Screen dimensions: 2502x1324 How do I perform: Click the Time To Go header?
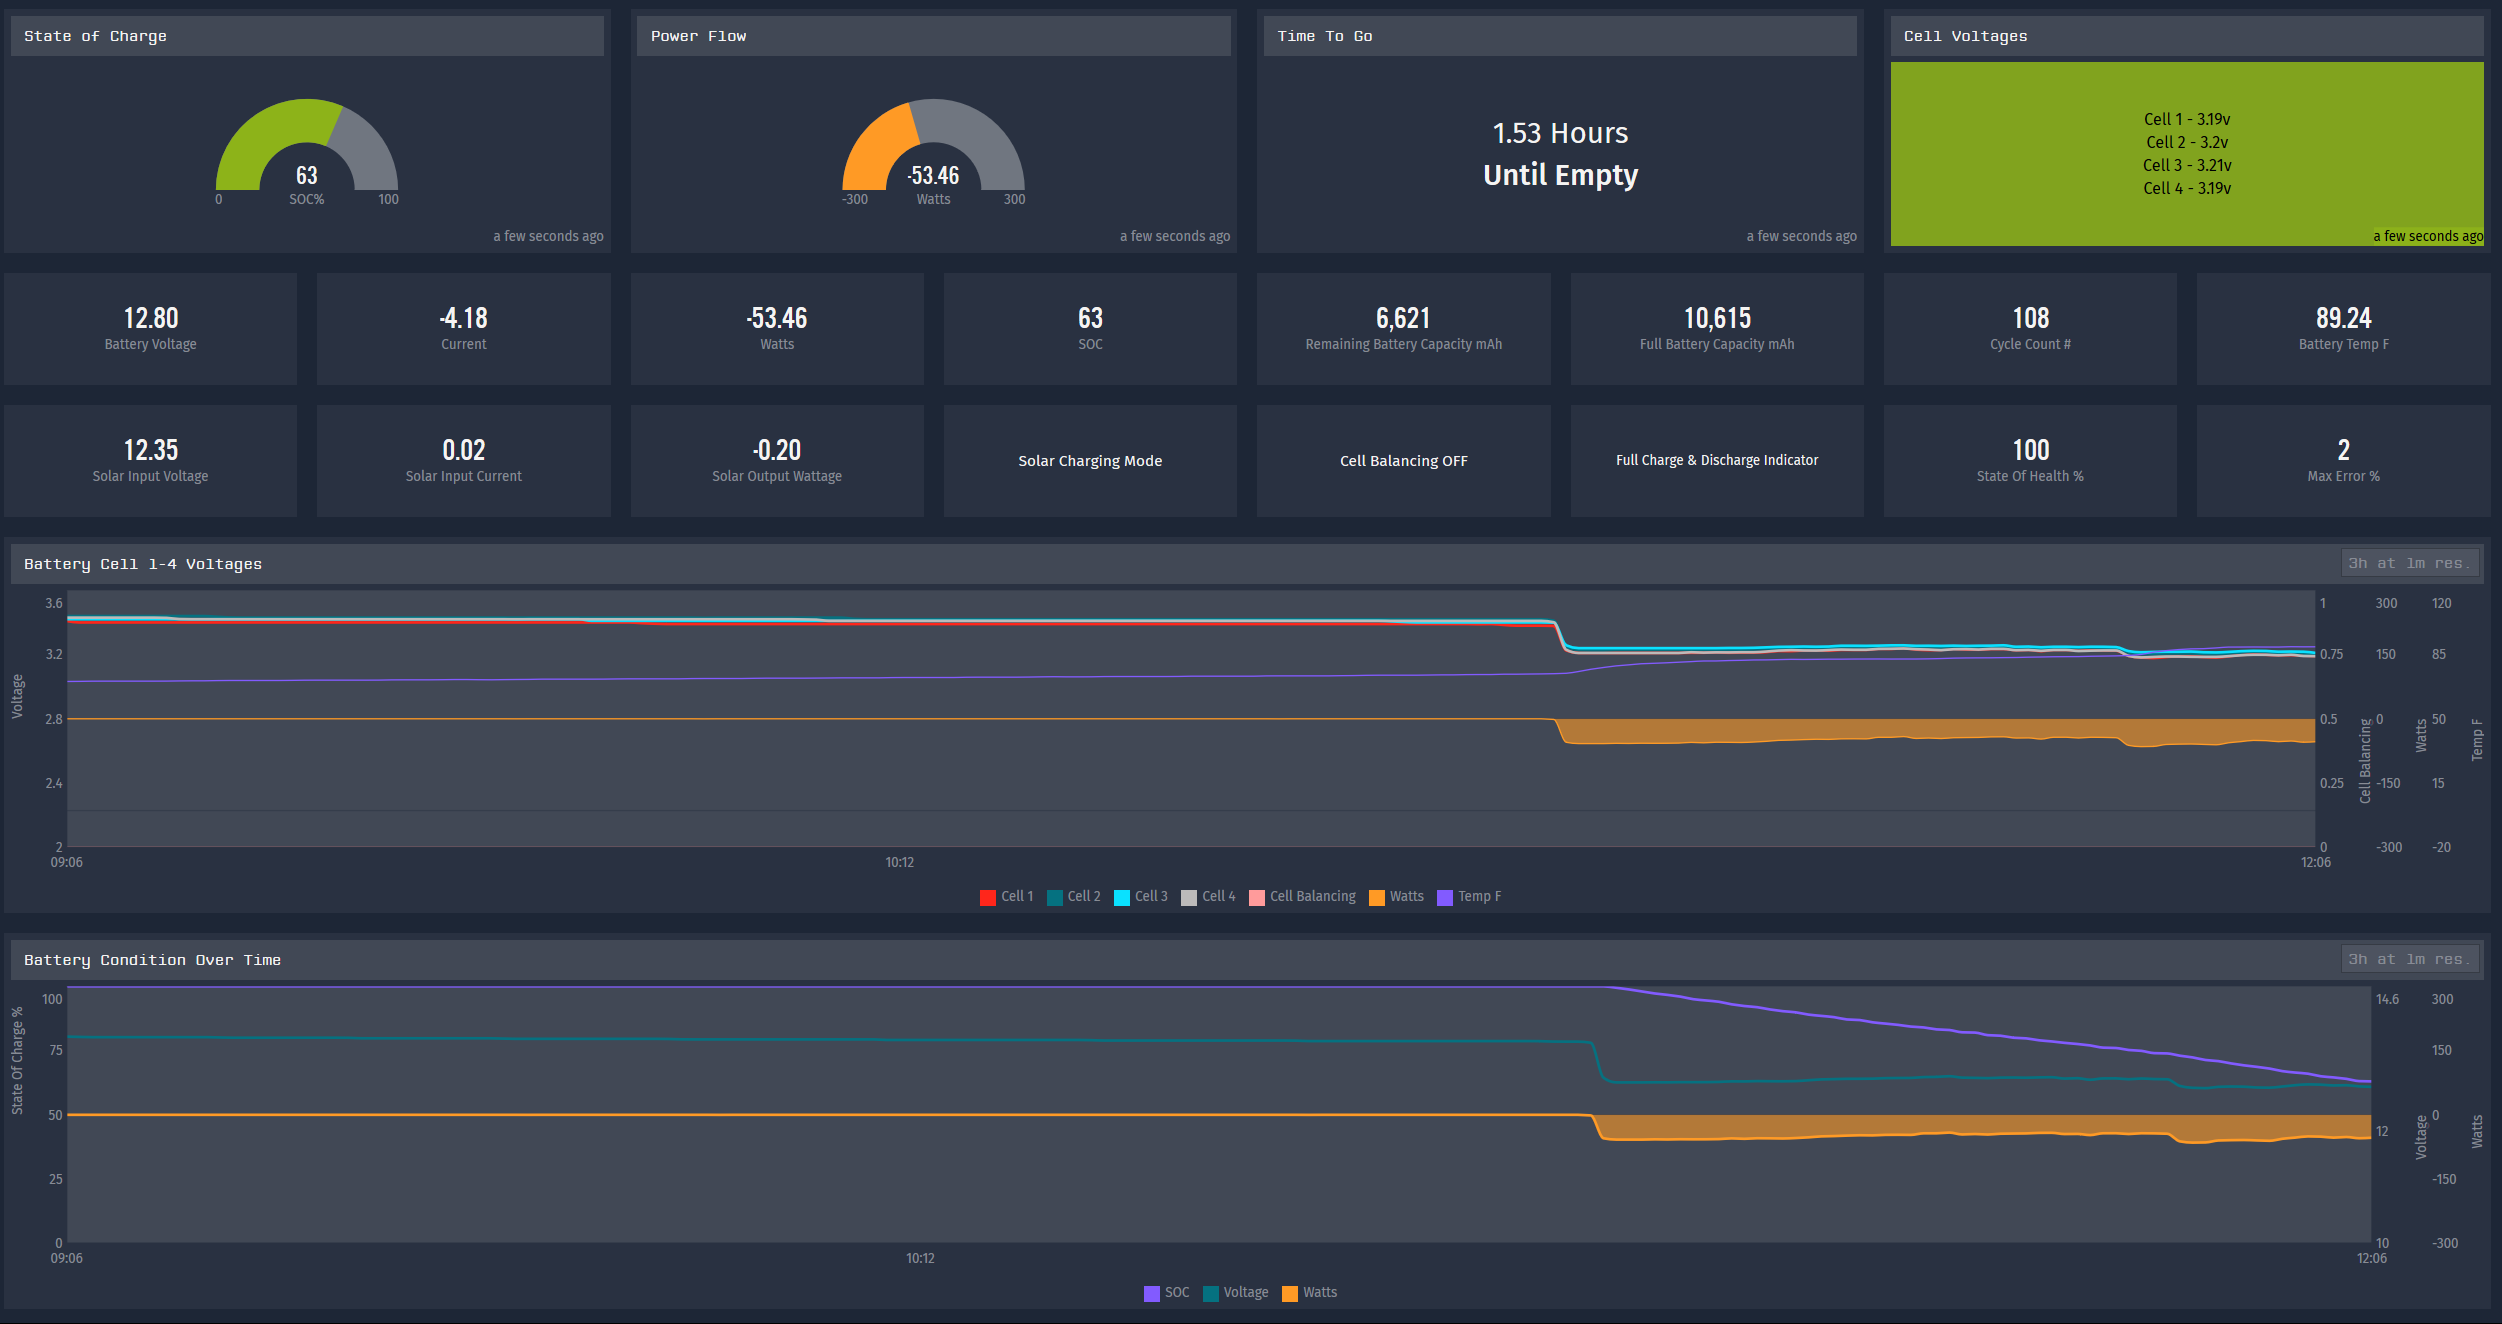click(1324, 36)
